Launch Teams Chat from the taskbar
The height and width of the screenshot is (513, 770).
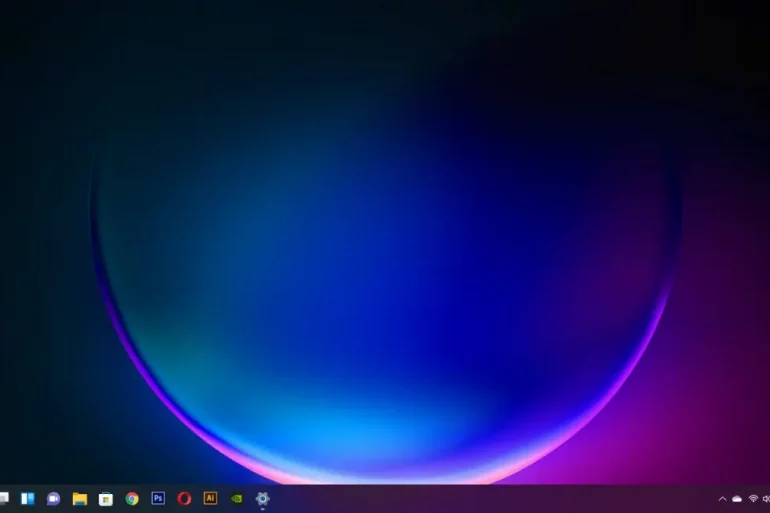point(54,498)
